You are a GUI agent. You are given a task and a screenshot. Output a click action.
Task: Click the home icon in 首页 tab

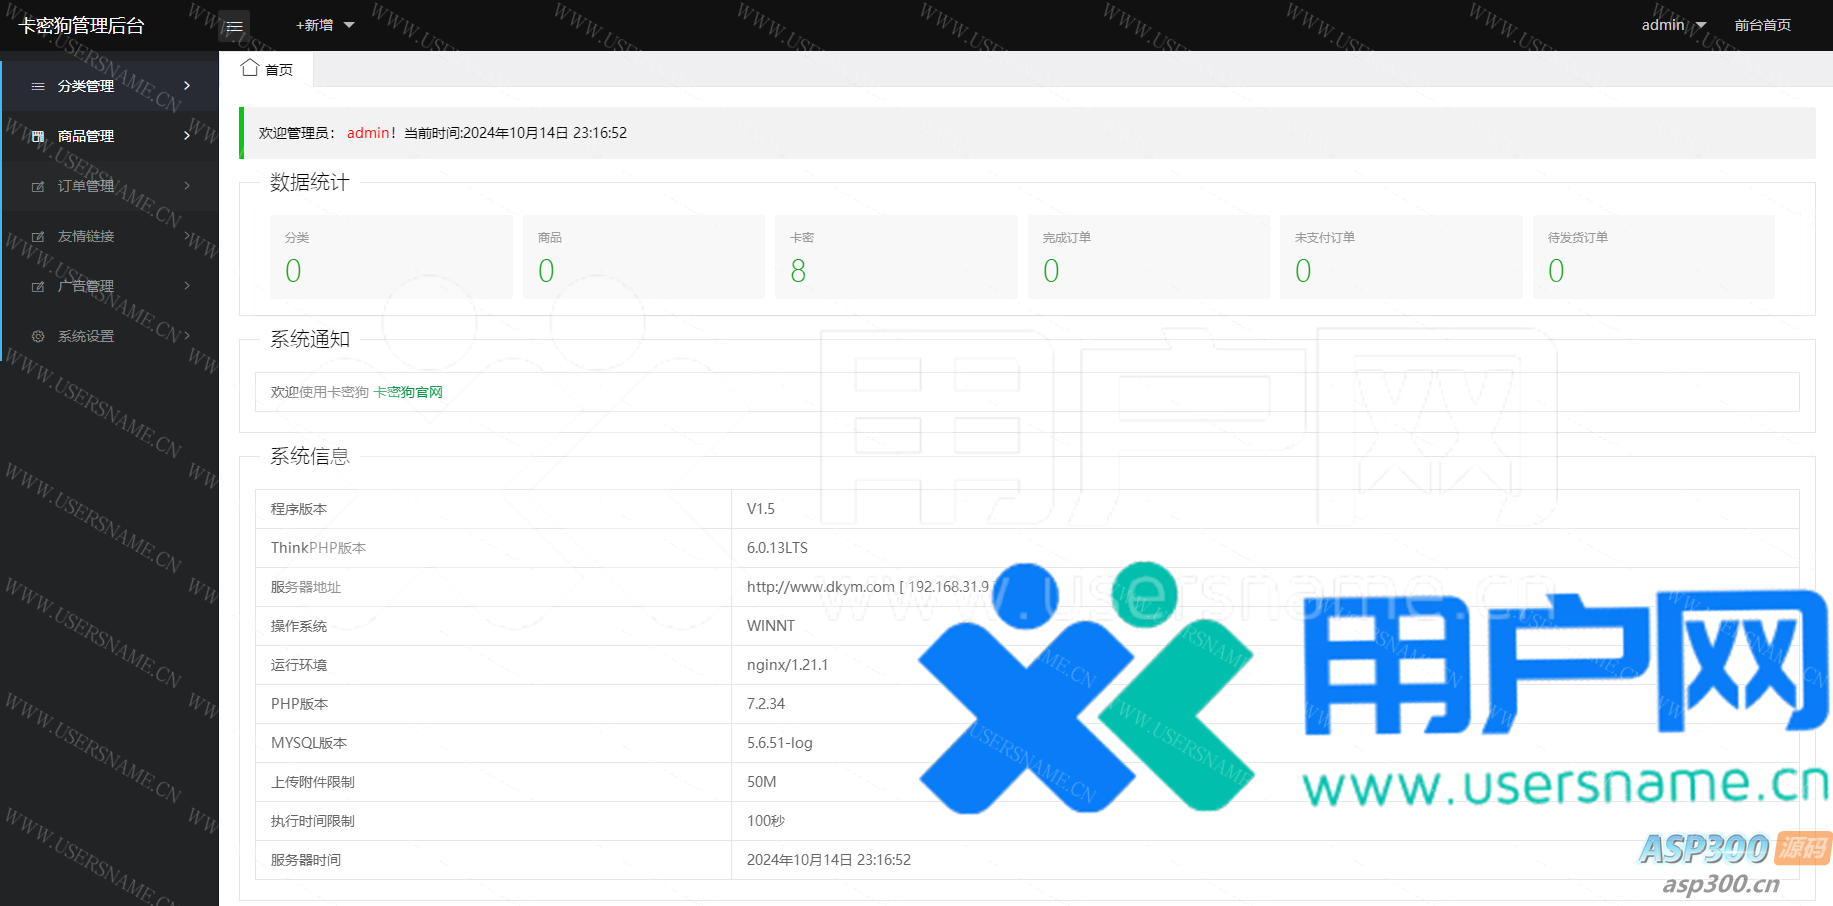250,68
